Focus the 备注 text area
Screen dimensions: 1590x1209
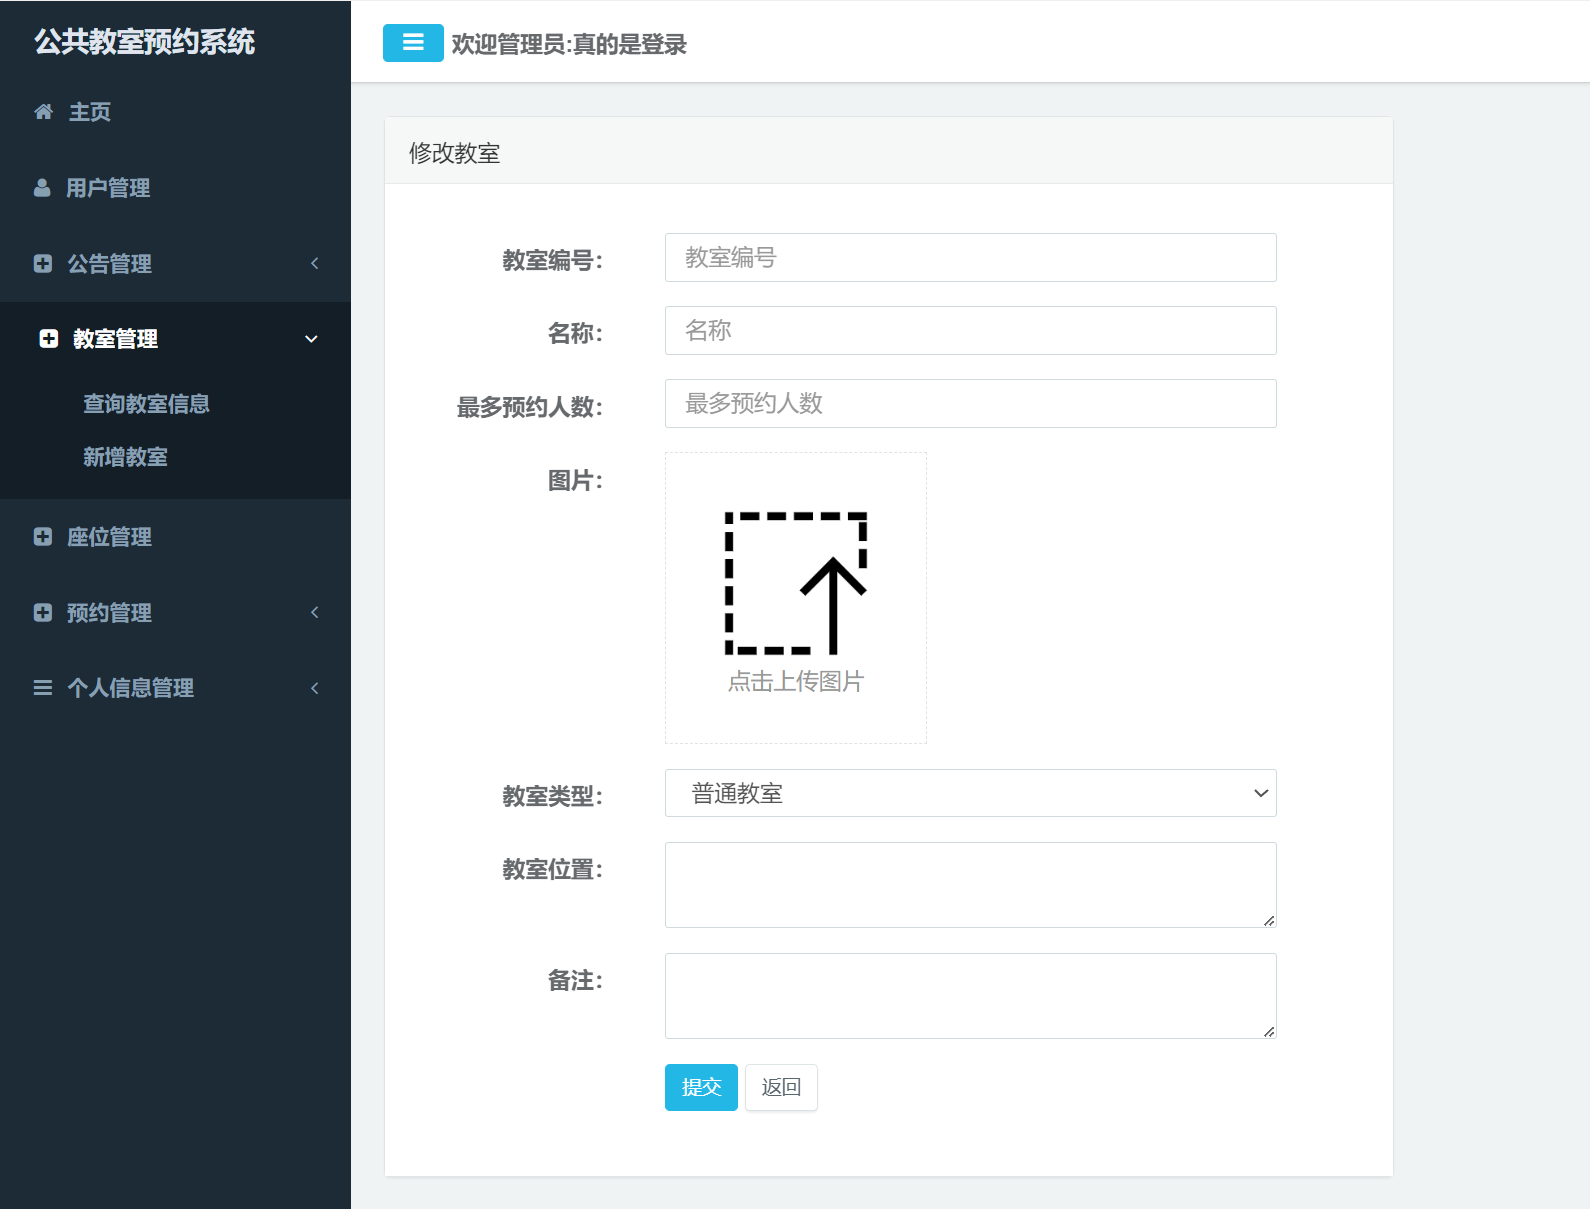pos(970,996)
